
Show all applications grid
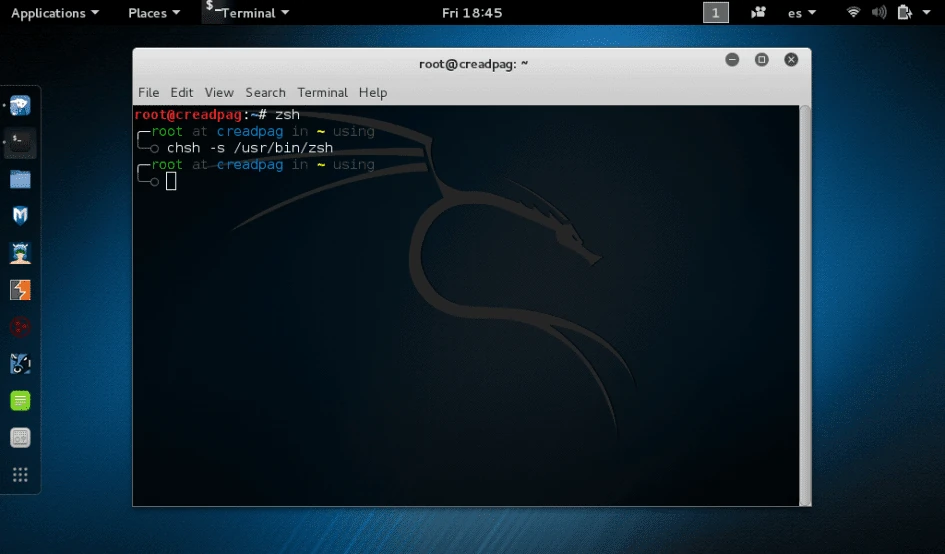[20, 475]
